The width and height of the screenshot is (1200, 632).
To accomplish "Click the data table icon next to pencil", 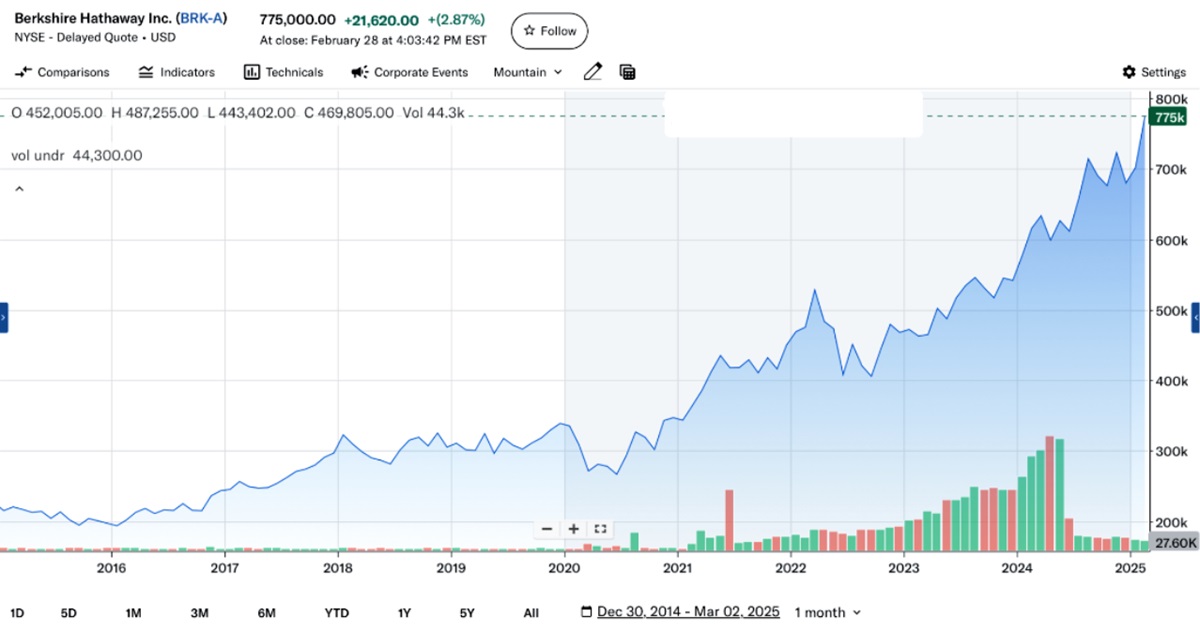I will coord(628,72).
